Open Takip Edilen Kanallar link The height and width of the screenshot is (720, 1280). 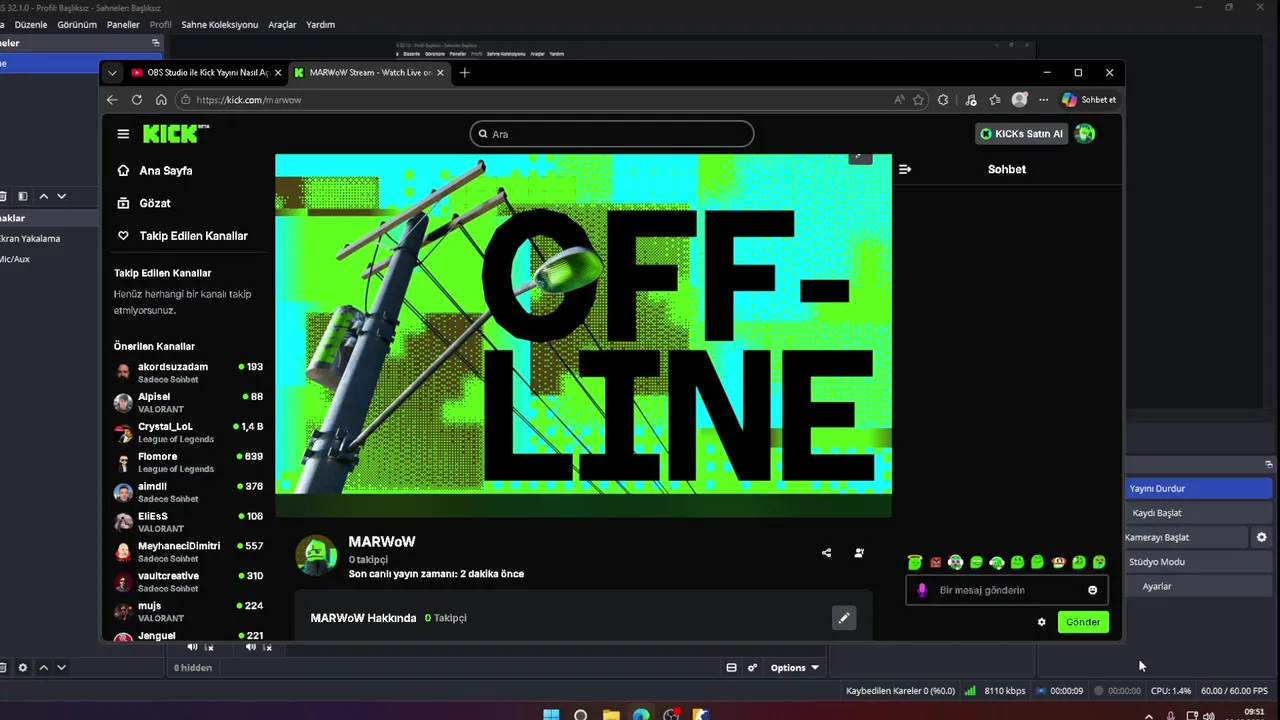pos(182,236)
